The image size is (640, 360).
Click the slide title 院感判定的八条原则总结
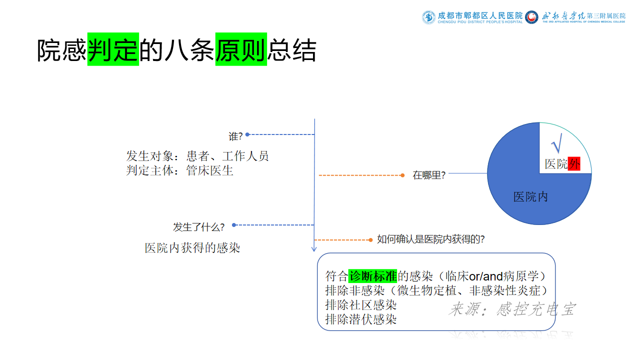(x=177, y=50)
